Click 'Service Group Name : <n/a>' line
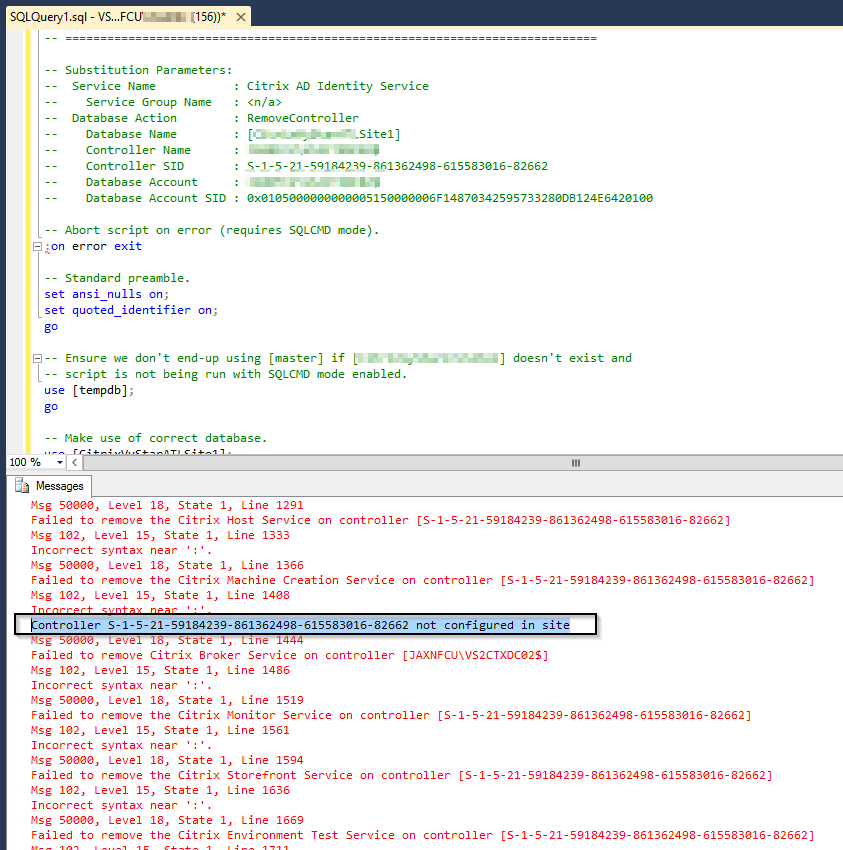The image size is (843, 850). (x=163, y=102)
